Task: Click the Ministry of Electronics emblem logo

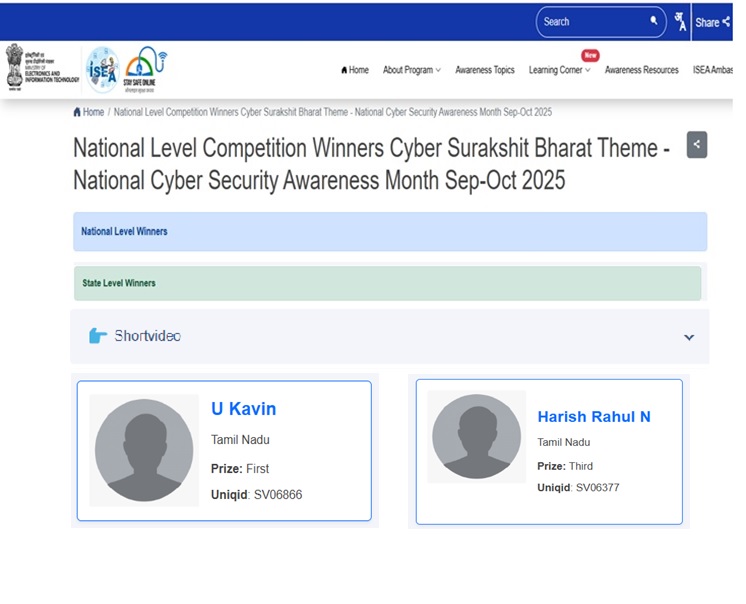Action: click(16, 66)
